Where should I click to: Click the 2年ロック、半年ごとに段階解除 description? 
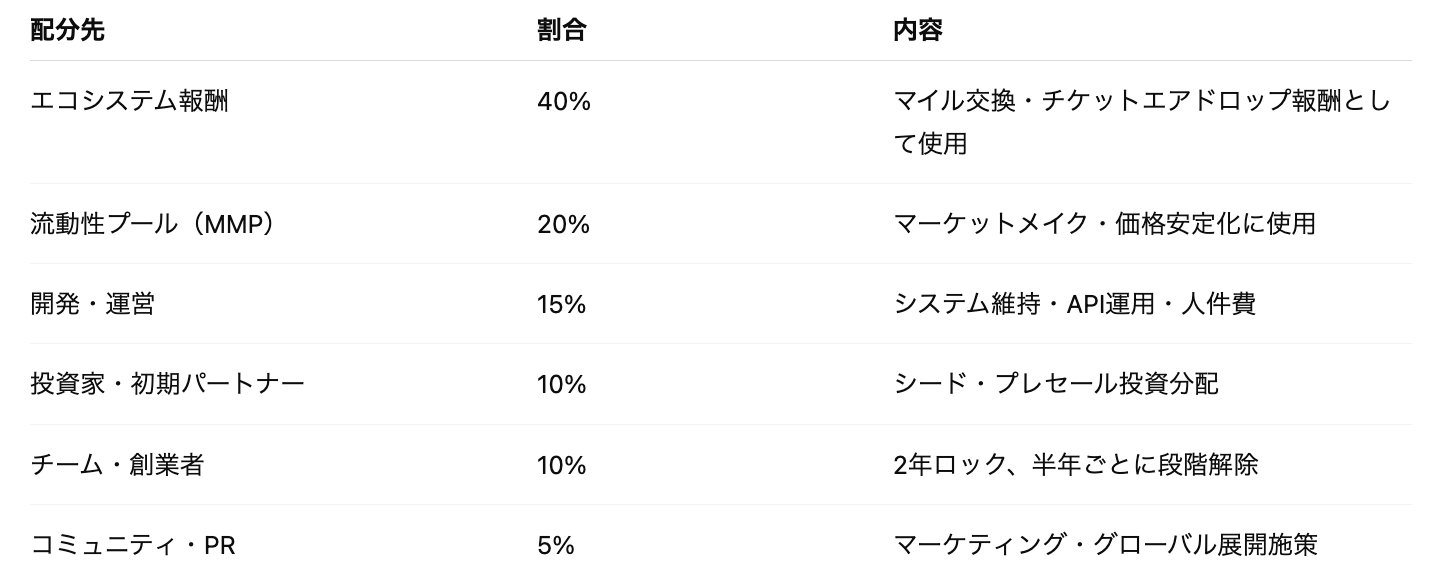1075,465
